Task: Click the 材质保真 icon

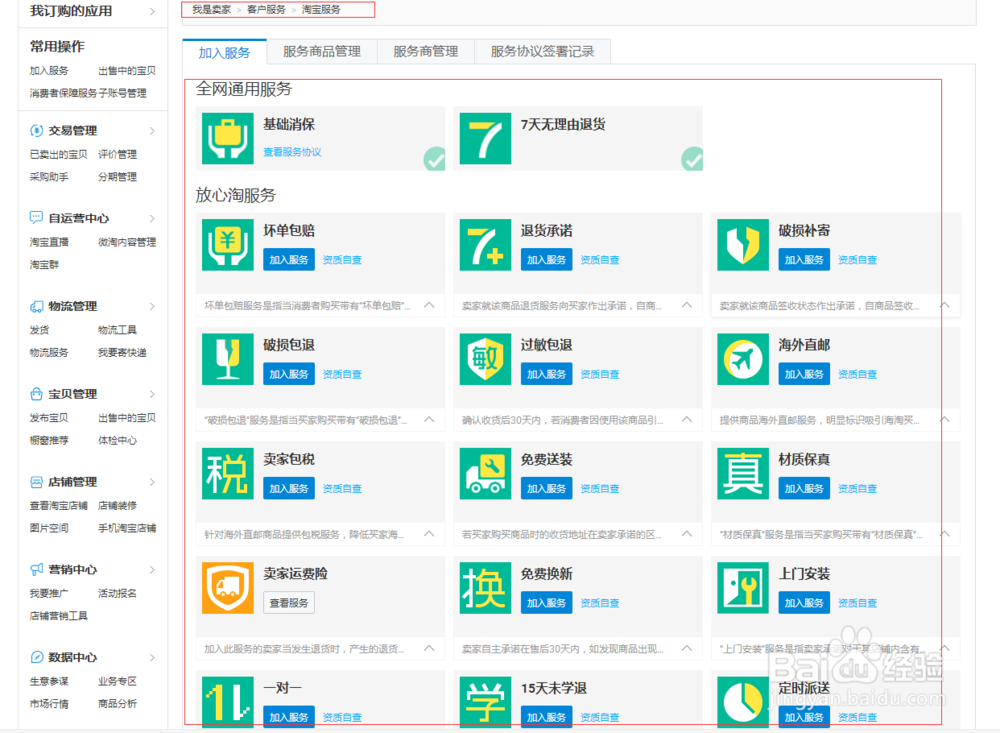Action: point(743,473)
